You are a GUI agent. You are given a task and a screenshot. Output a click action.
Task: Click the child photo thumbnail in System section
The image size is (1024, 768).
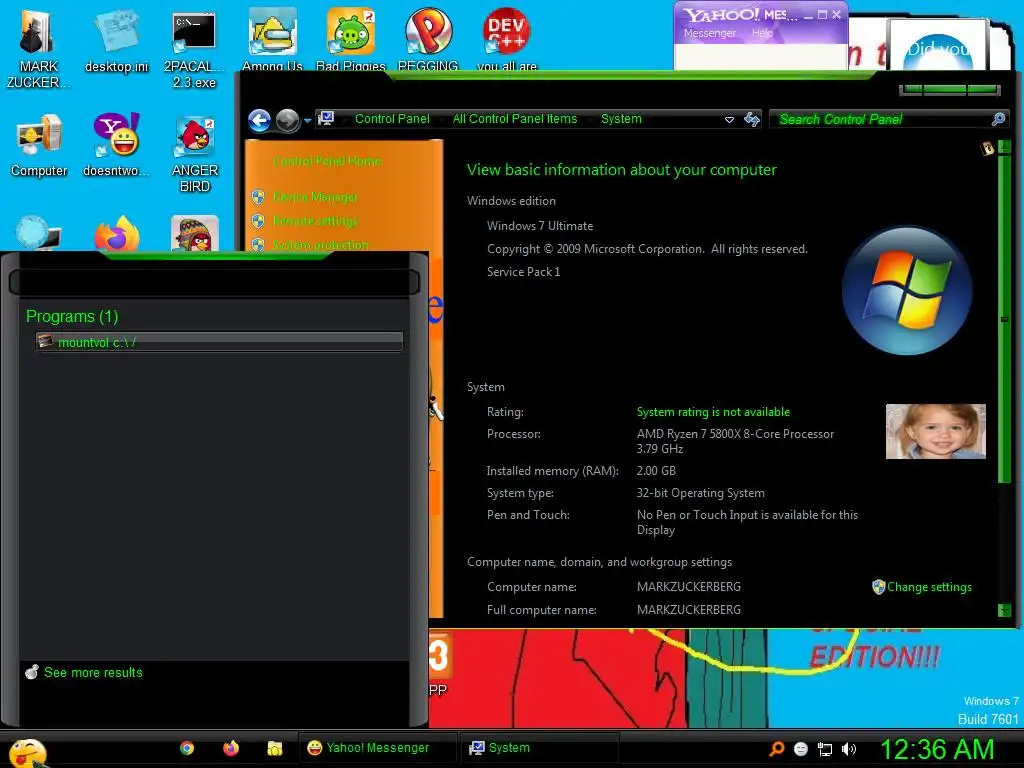(x=935, y=431)
